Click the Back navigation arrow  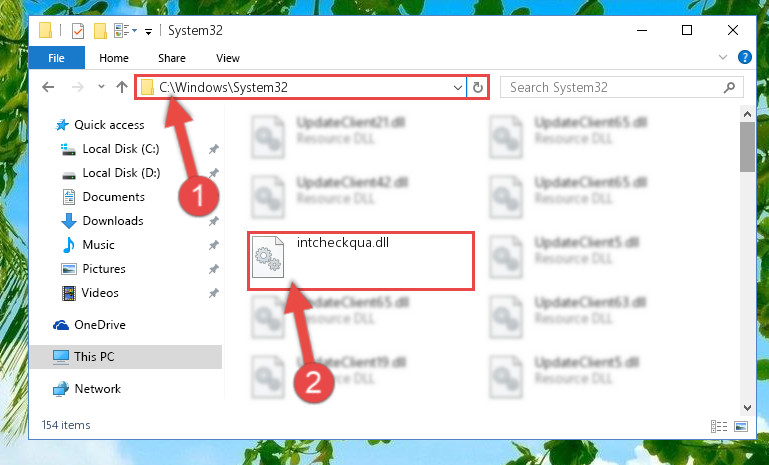48,87
